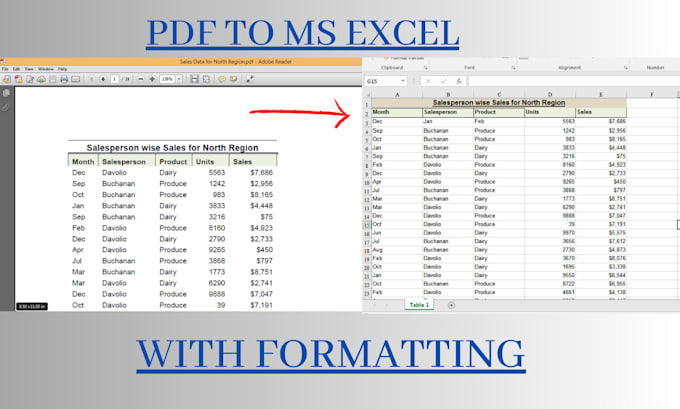Open the View menu in Adobe Reader

29,69
